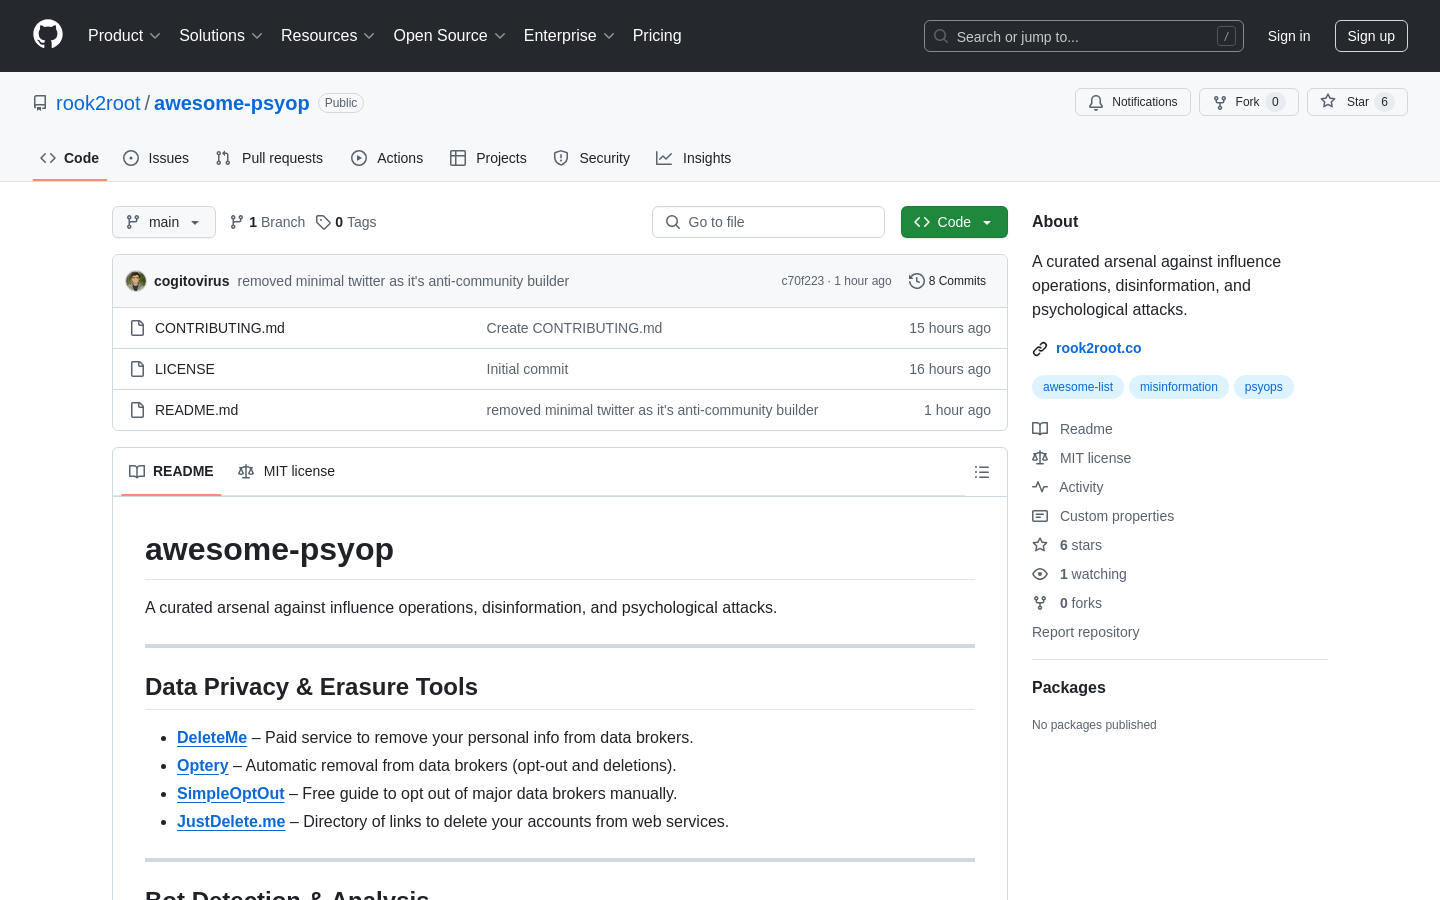Expand the Open Source menu

(x=450, y=35)
